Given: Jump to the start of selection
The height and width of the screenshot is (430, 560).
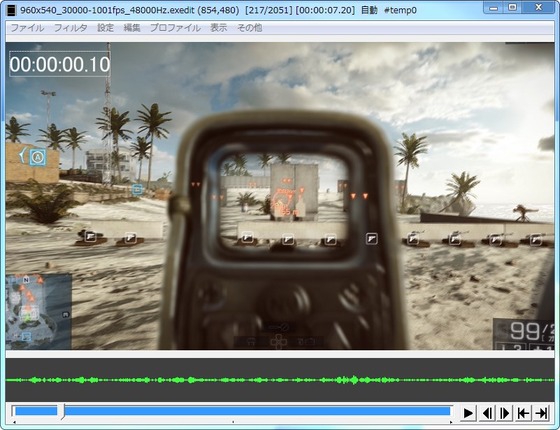Looking at the screenshot, I should tap(523, 413).
